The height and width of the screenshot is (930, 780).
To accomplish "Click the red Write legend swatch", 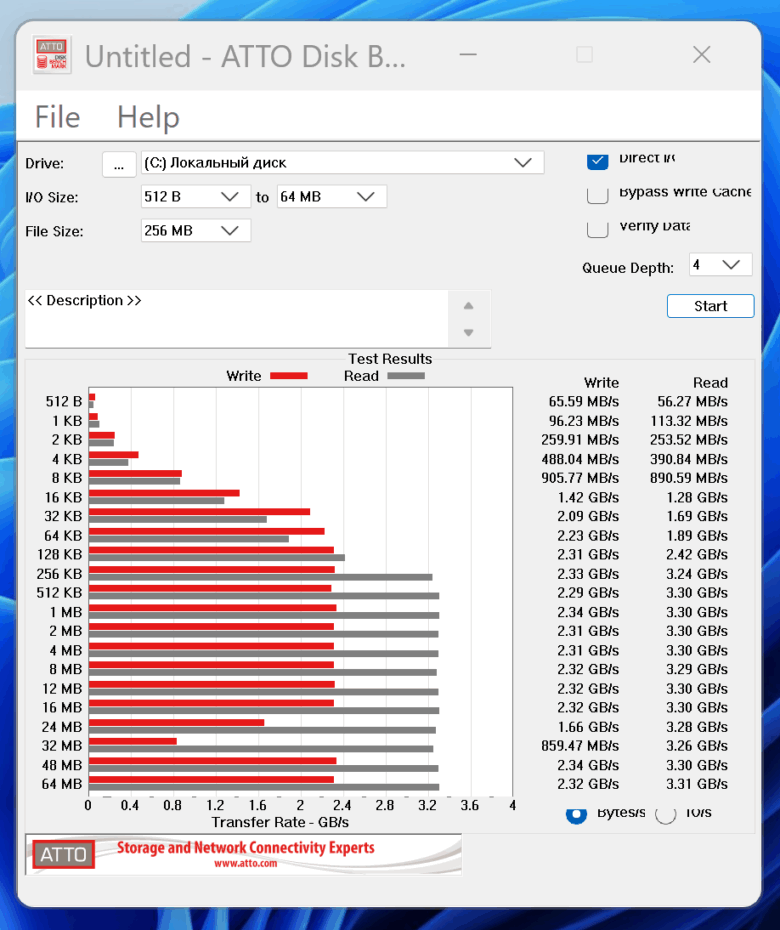I will 289,375.
